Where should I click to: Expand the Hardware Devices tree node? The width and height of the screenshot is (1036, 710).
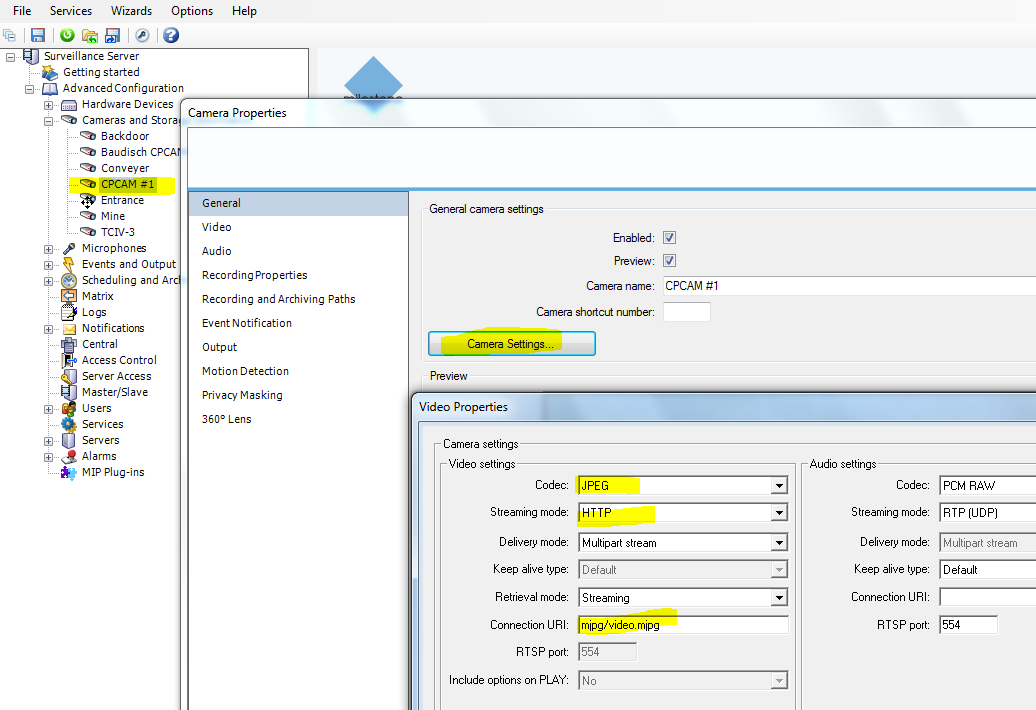point(49,104)
